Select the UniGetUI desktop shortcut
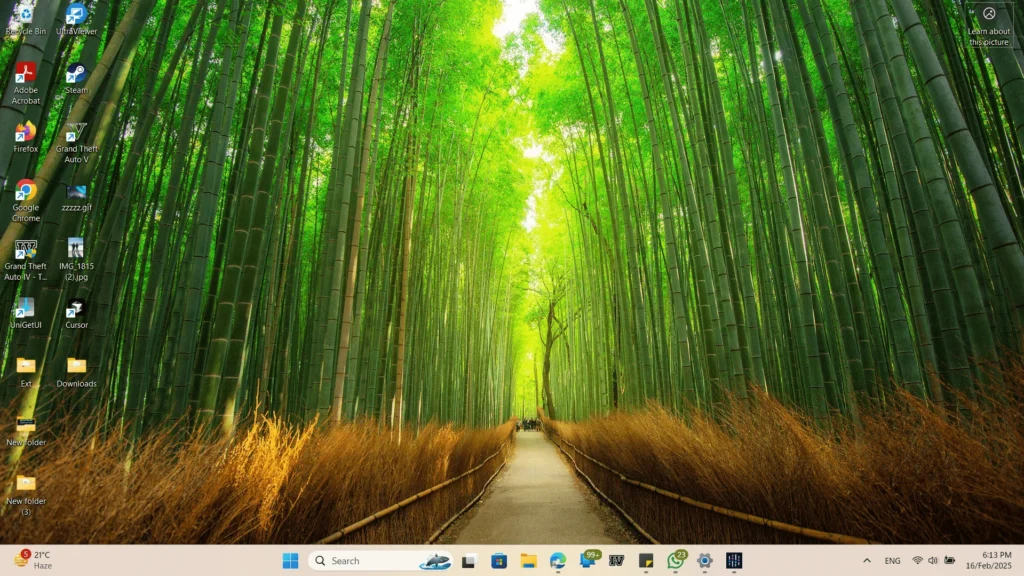Image resolution: width=1024 pixels, height=576 pixels. (25, 313)
